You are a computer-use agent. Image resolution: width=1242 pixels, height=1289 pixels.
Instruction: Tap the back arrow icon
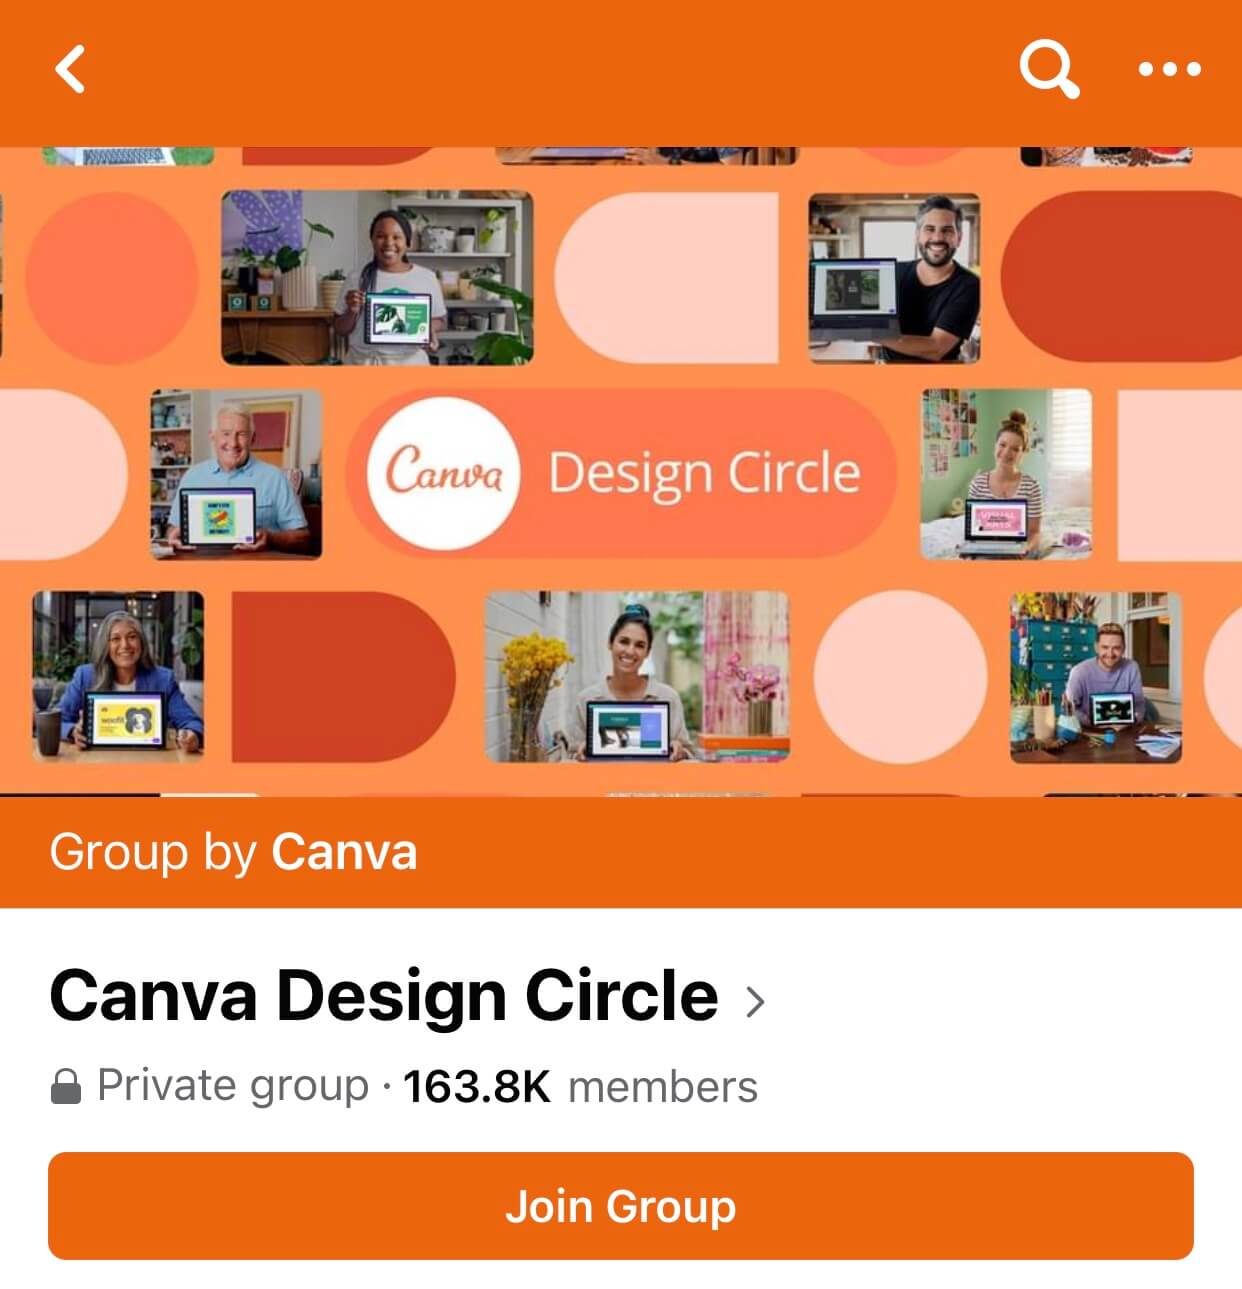70,69
